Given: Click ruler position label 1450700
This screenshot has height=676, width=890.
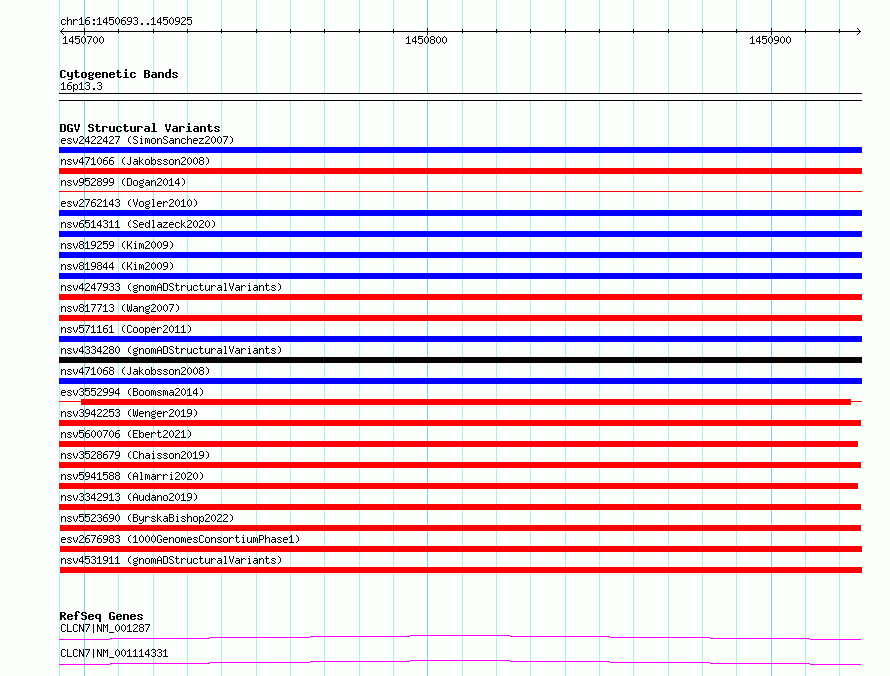Looking at the screenshot, I should (83, 40).
